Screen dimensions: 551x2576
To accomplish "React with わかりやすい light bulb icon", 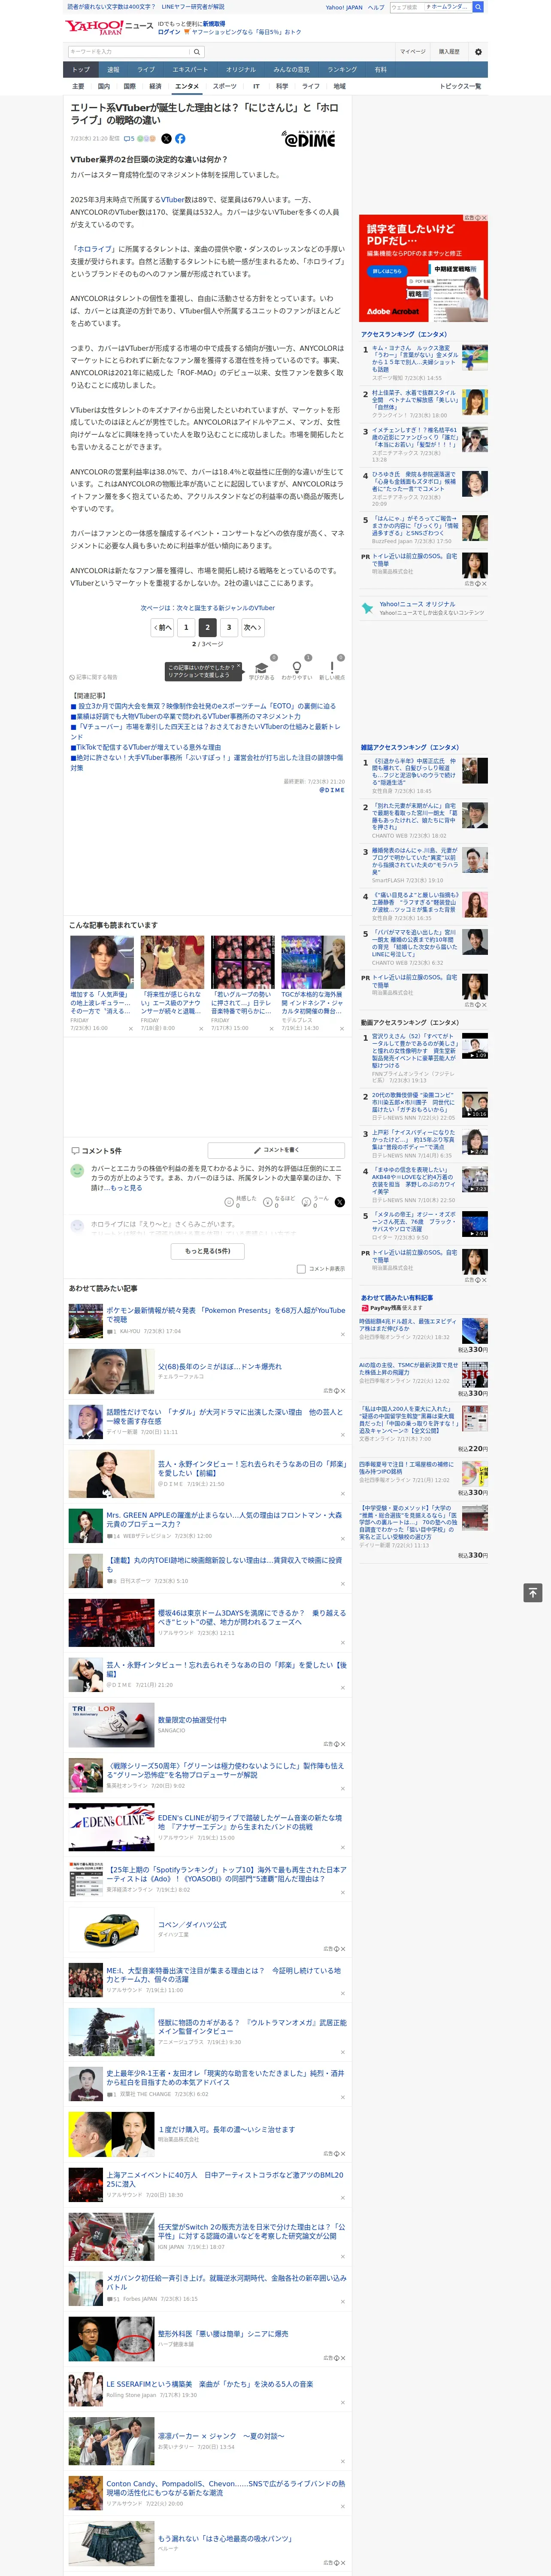I will (x=296, y=668).
